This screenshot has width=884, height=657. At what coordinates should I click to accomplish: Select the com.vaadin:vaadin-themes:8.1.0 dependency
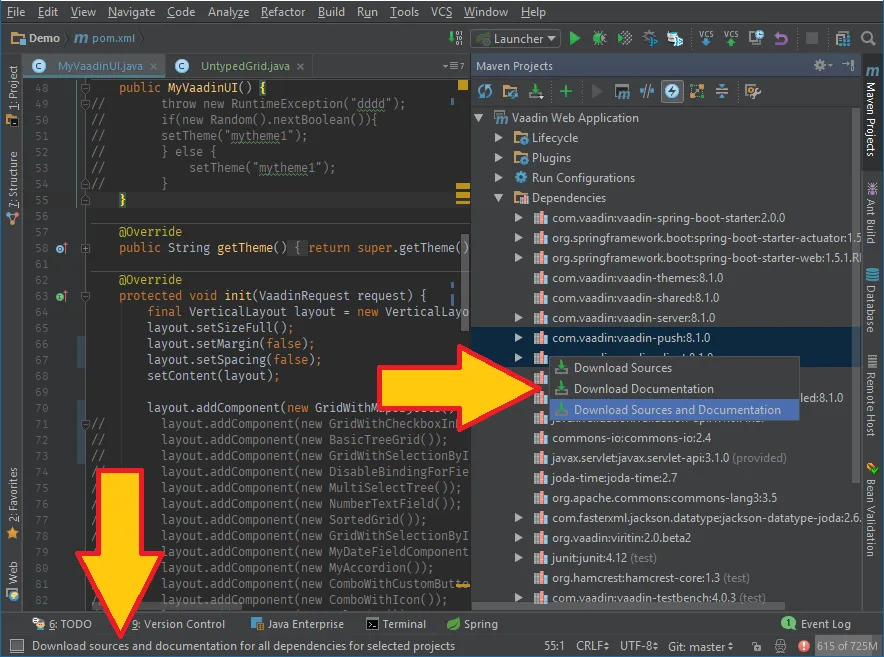[636, 278]
